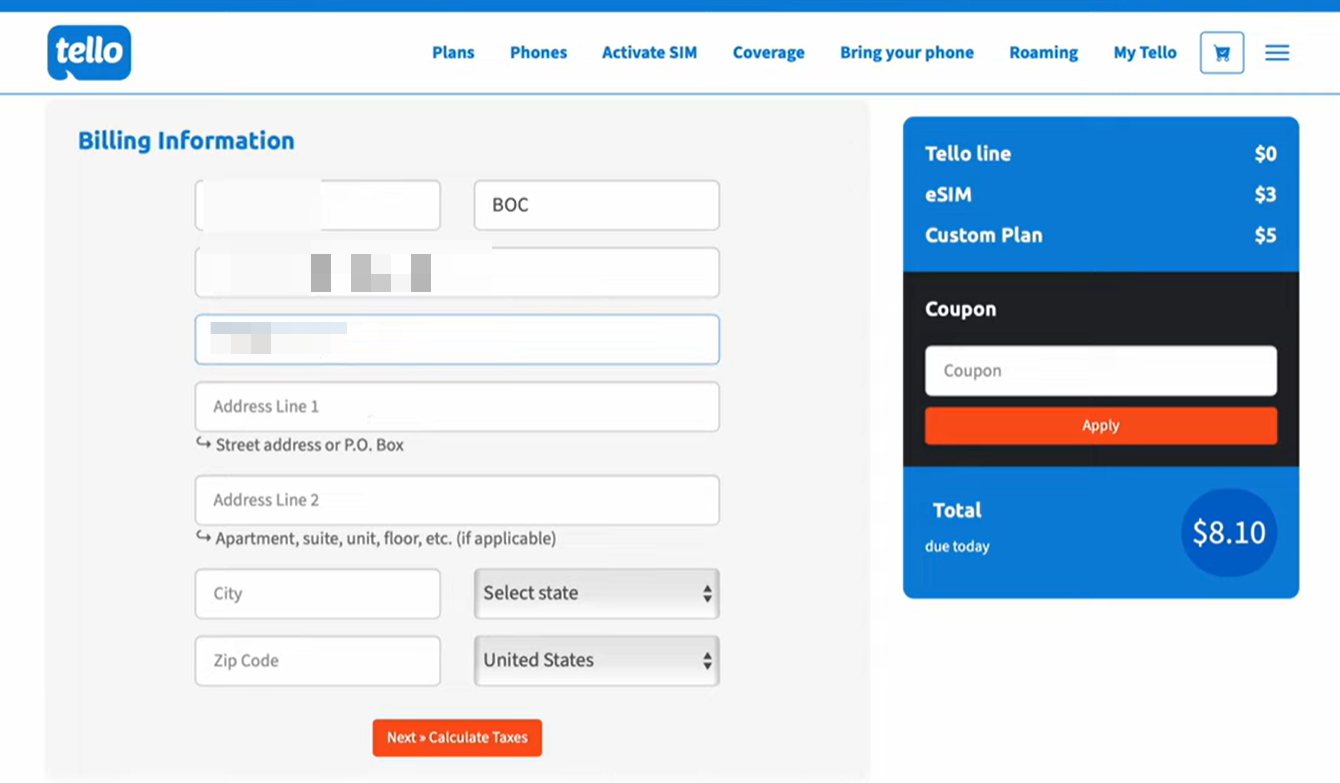Navigate to Bring your phone
1340x783 pixels.
[907, 53]
